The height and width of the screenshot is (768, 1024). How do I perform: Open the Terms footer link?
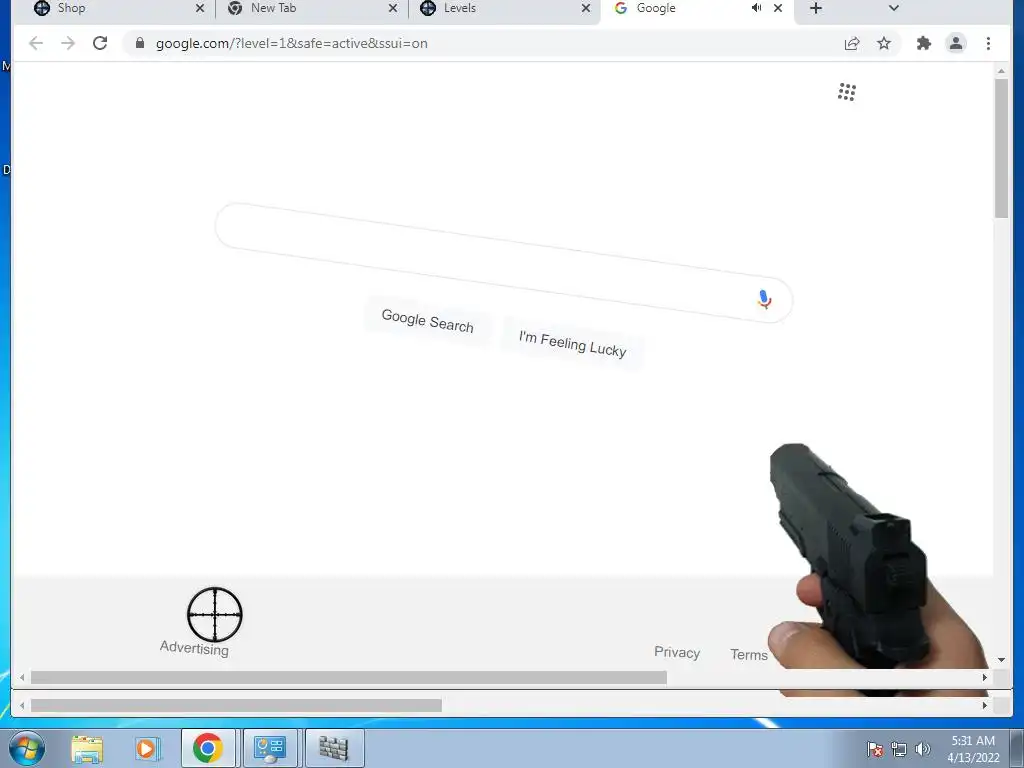click(748, 654)
